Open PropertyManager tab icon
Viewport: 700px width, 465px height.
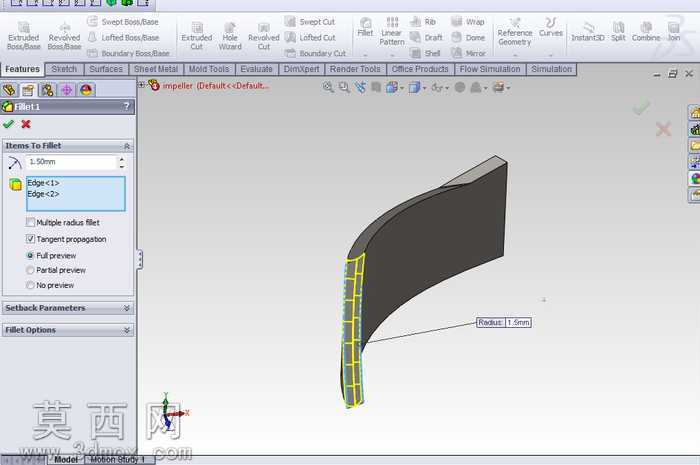(28, 90)
